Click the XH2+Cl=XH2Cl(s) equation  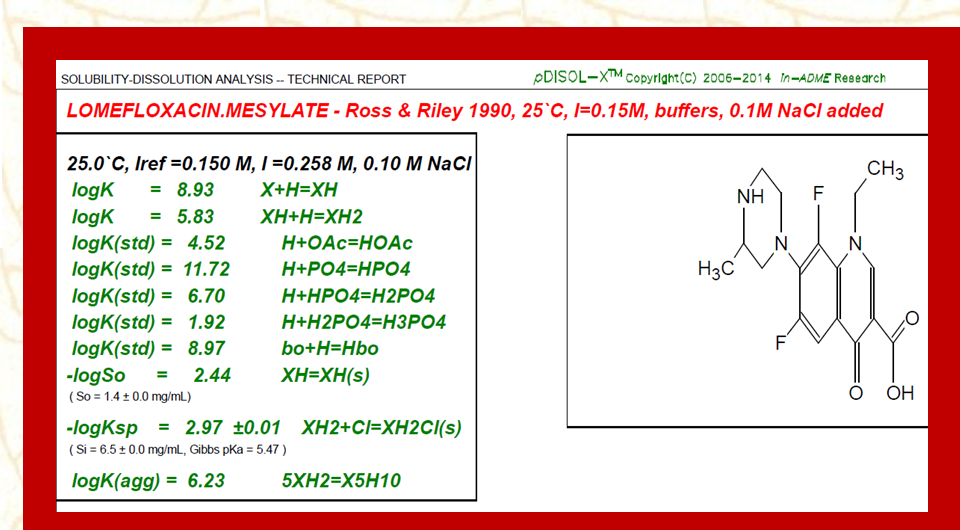coord(381,427)
